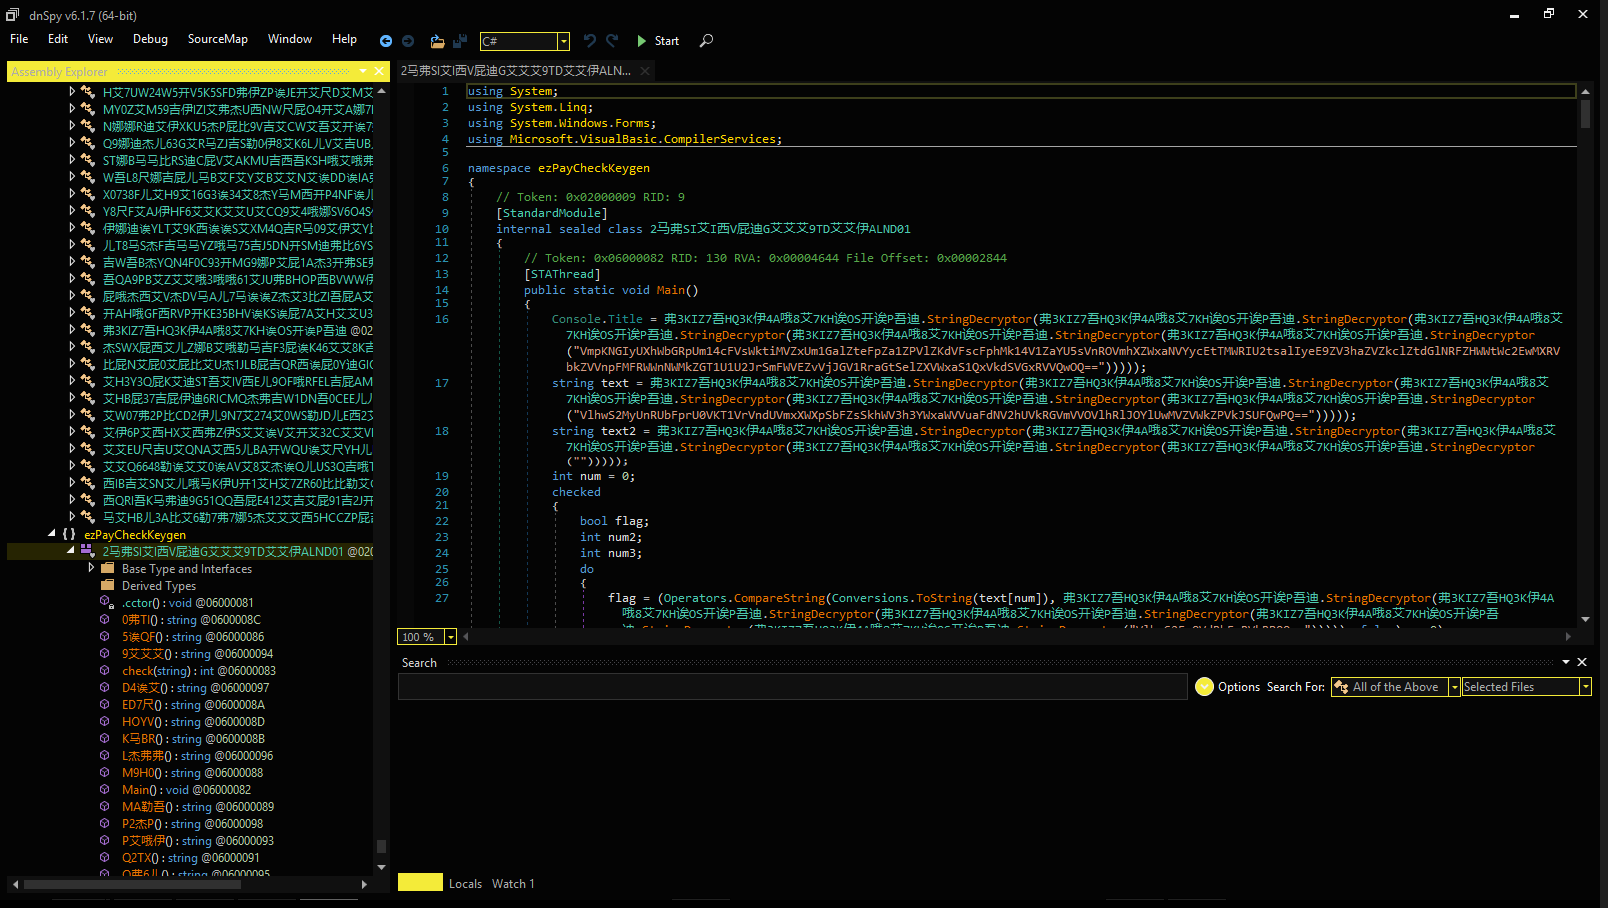1608x908 pixels.
Task: Open the Window menu
Action: point(290,39)
